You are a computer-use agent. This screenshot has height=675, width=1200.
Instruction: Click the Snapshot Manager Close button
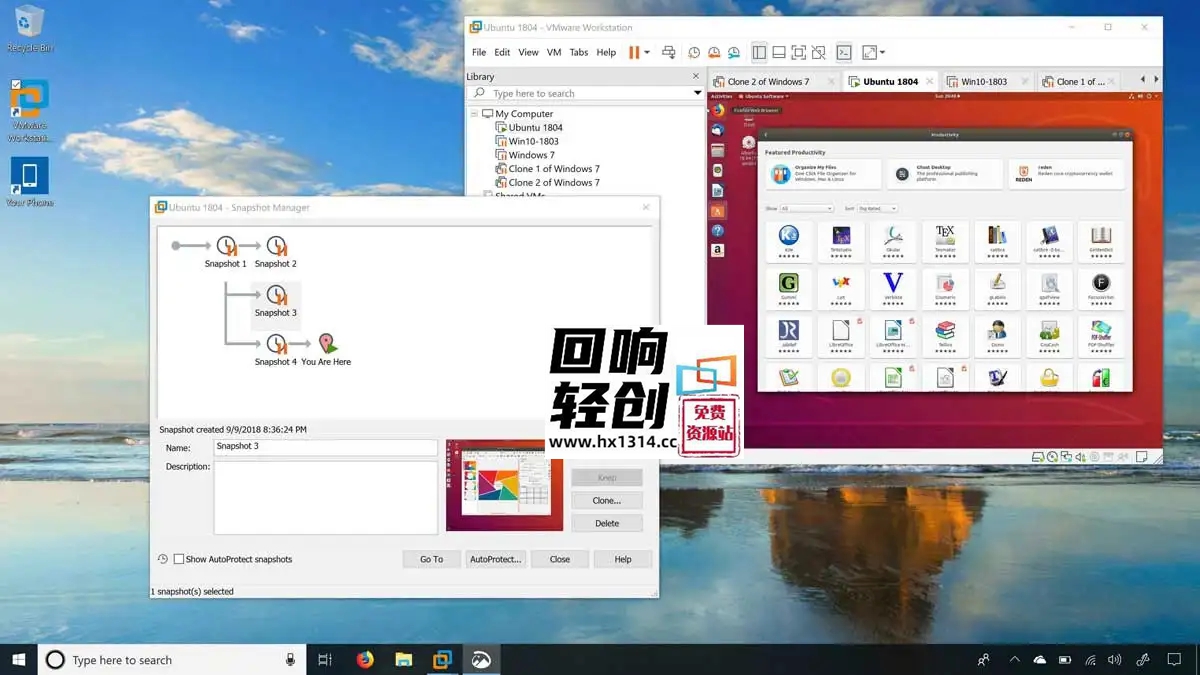click(560, 559)
